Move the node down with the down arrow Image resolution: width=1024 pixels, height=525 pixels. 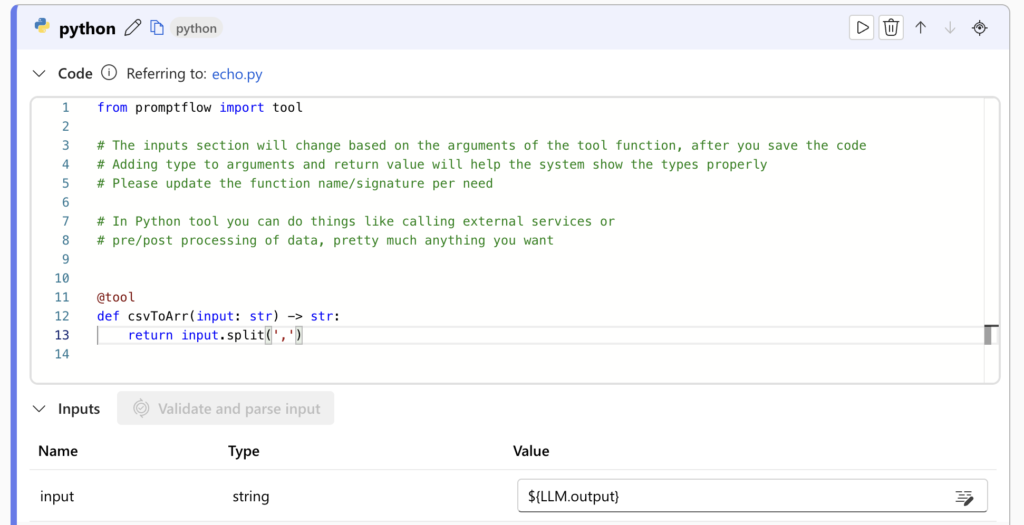coord(950,28)
